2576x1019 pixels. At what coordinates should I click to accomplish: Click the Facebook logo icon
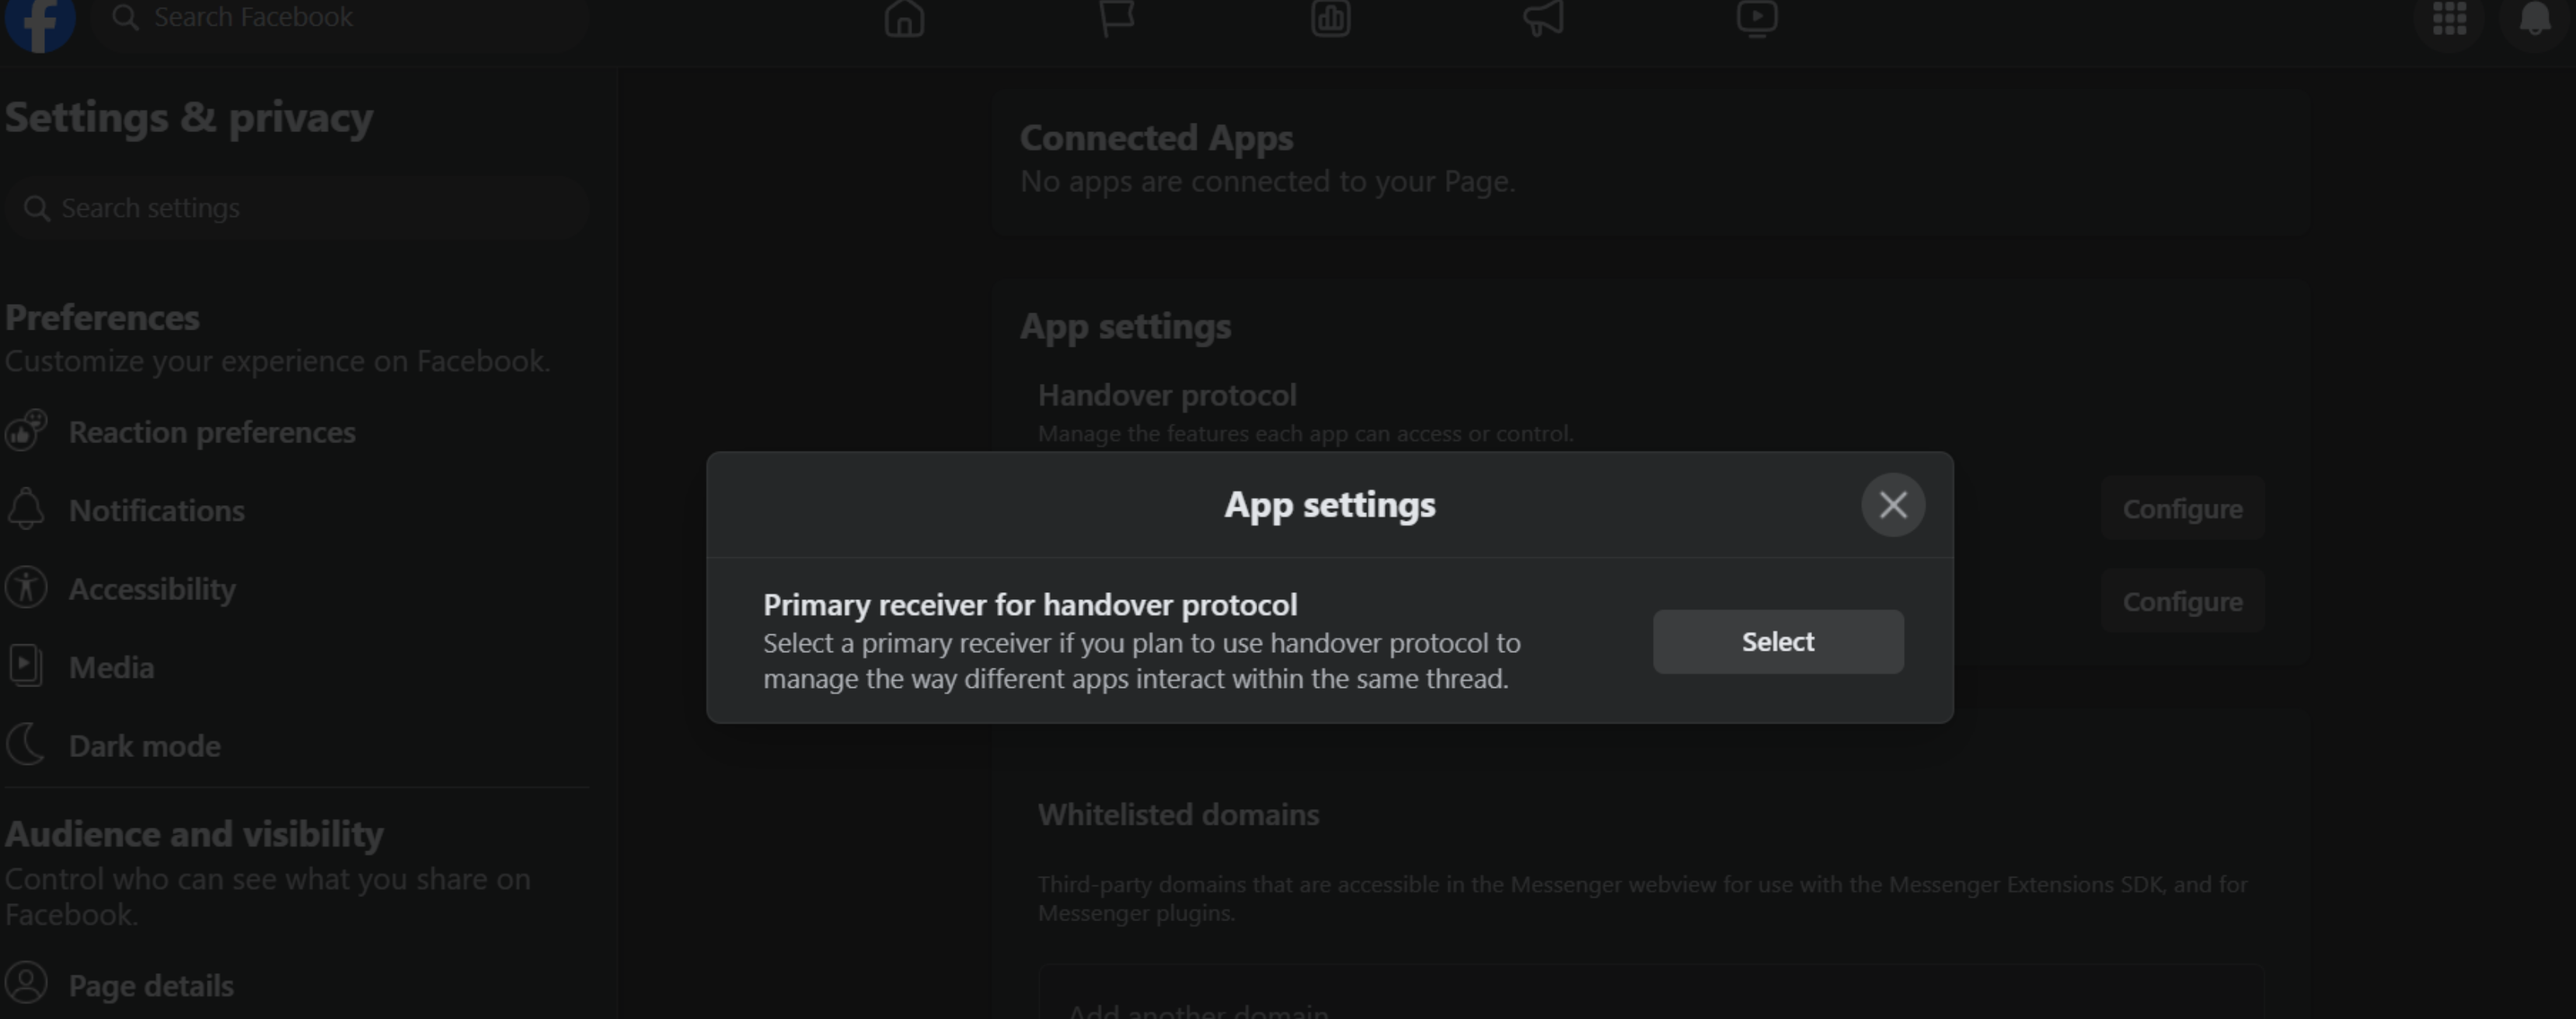pyautogui.click(x=40, y=20)
